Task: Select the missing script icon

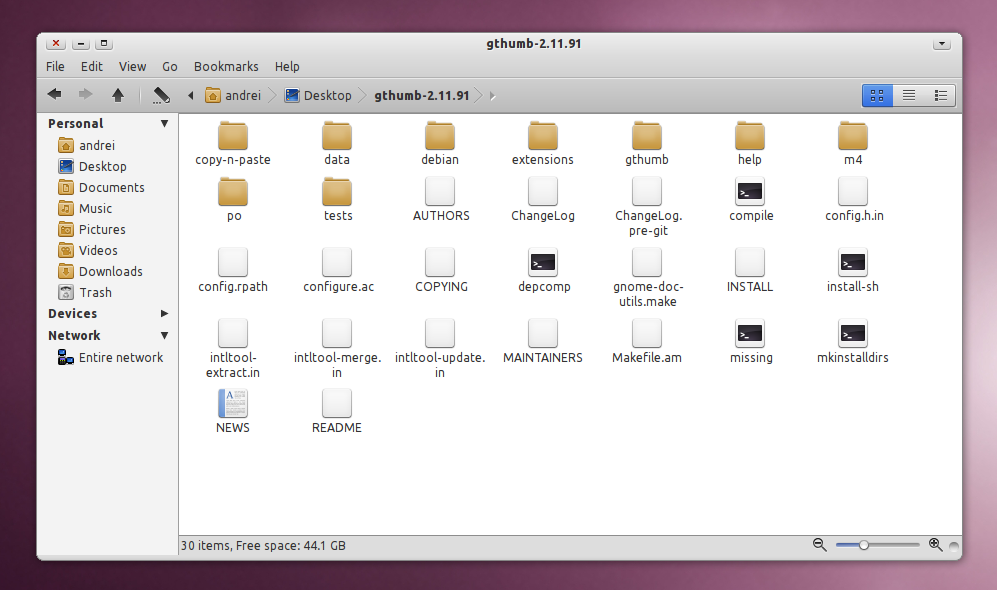Action: pos(750,333)
